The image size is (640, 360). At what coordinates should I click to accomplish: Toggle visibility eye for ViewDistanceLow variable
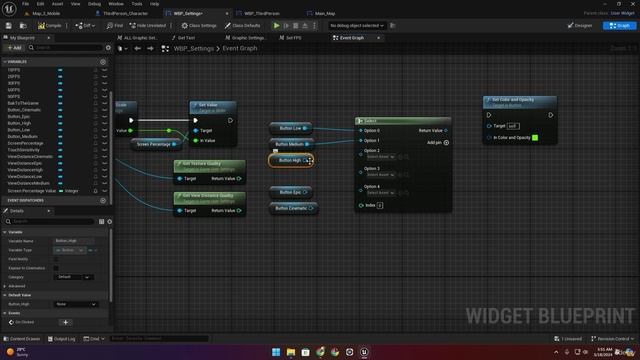[104, 176]
